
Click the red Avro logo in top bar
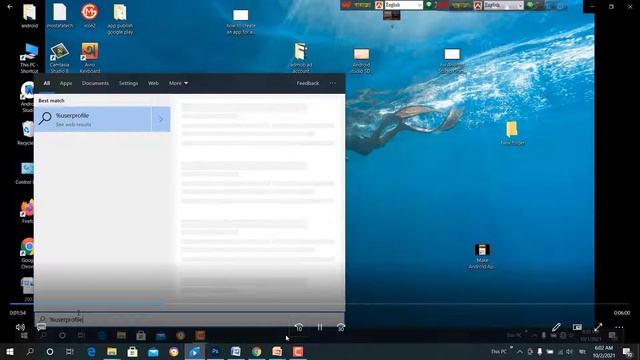coord(379,5)
